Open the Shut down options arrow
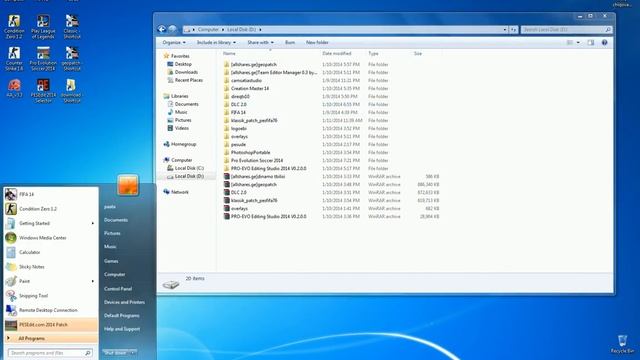 coord(133,353)
